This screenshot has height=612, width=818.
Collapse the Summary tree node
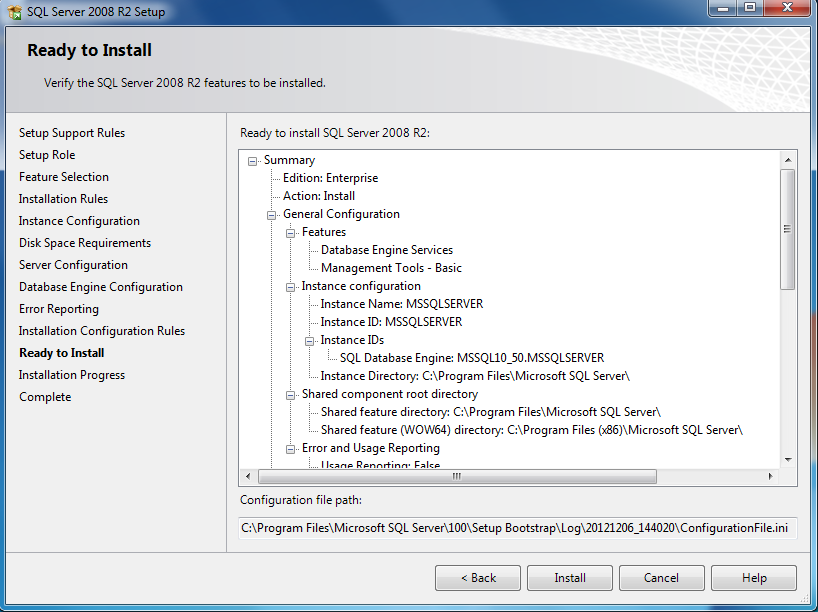[252, 161]
